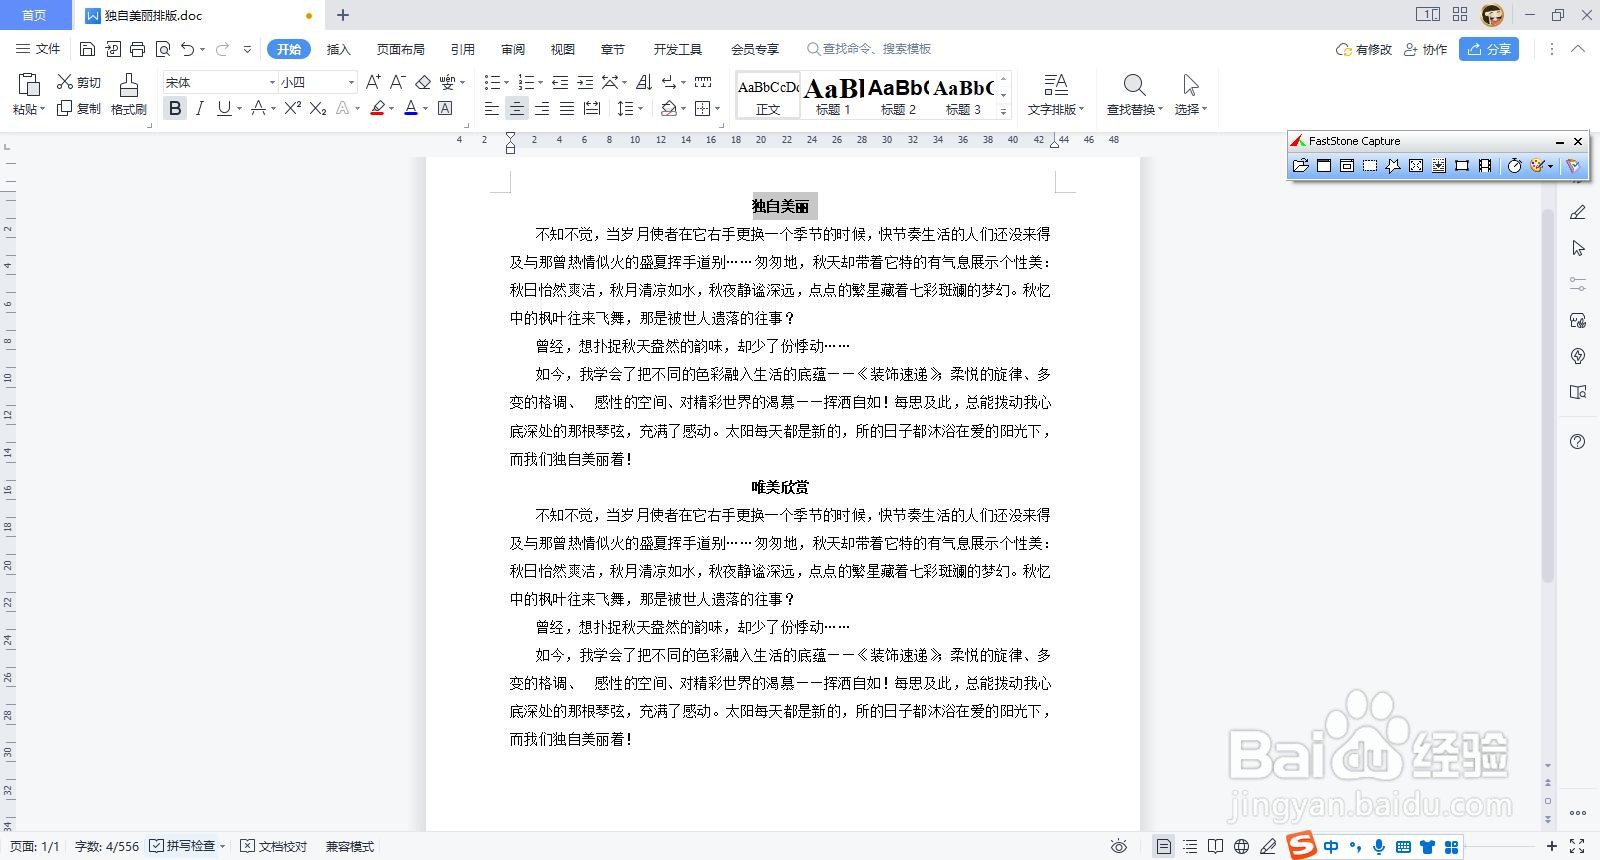Image resolution: width=1600 pixels, height=860 pixels.
Task: Toggle center alignment
Action: (x=516, y=108)
